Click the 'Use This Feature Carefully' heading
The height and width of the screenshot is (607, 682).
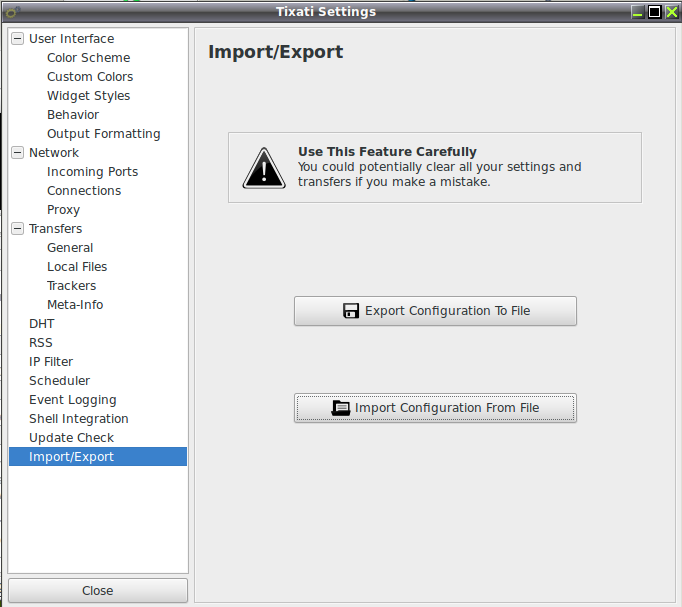[387, 151]
